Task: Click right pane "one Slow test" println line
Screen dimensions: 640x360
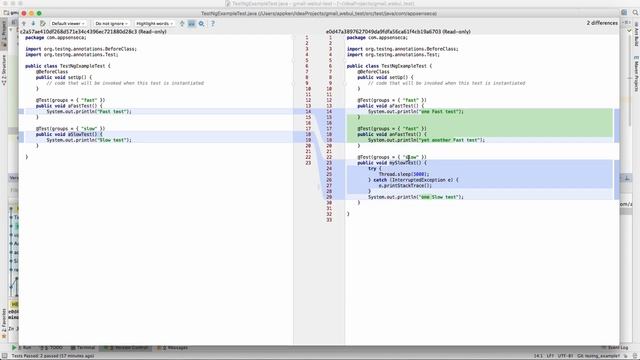Action: [416, 197]
